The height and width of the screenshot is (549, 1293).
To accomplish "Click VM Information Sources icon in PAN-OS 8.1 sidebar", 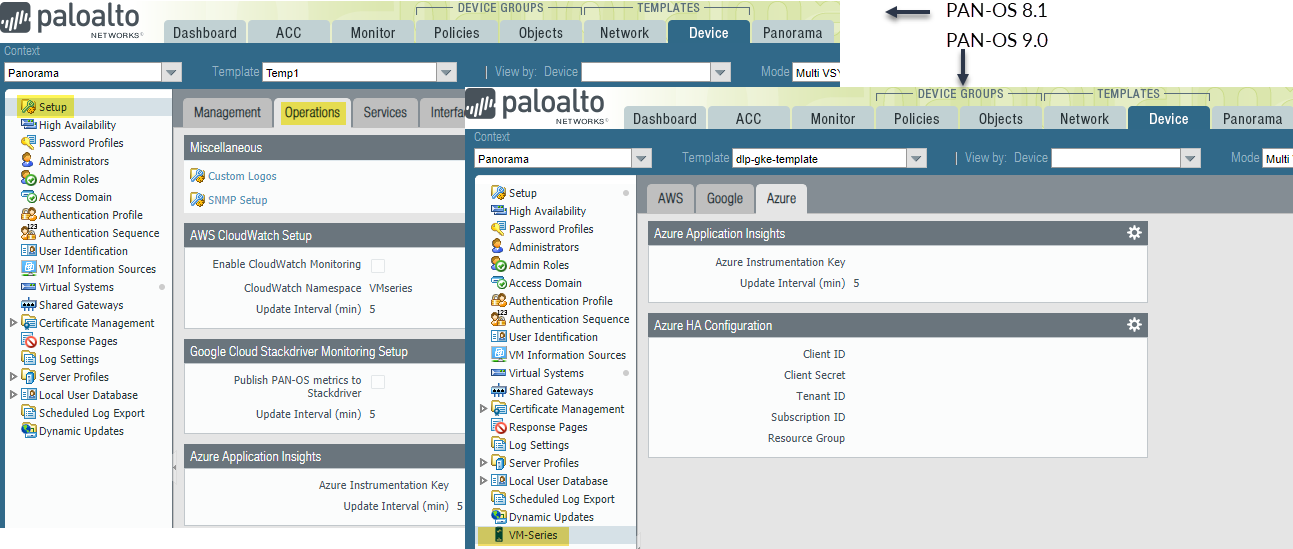I will tap(29, 269).
